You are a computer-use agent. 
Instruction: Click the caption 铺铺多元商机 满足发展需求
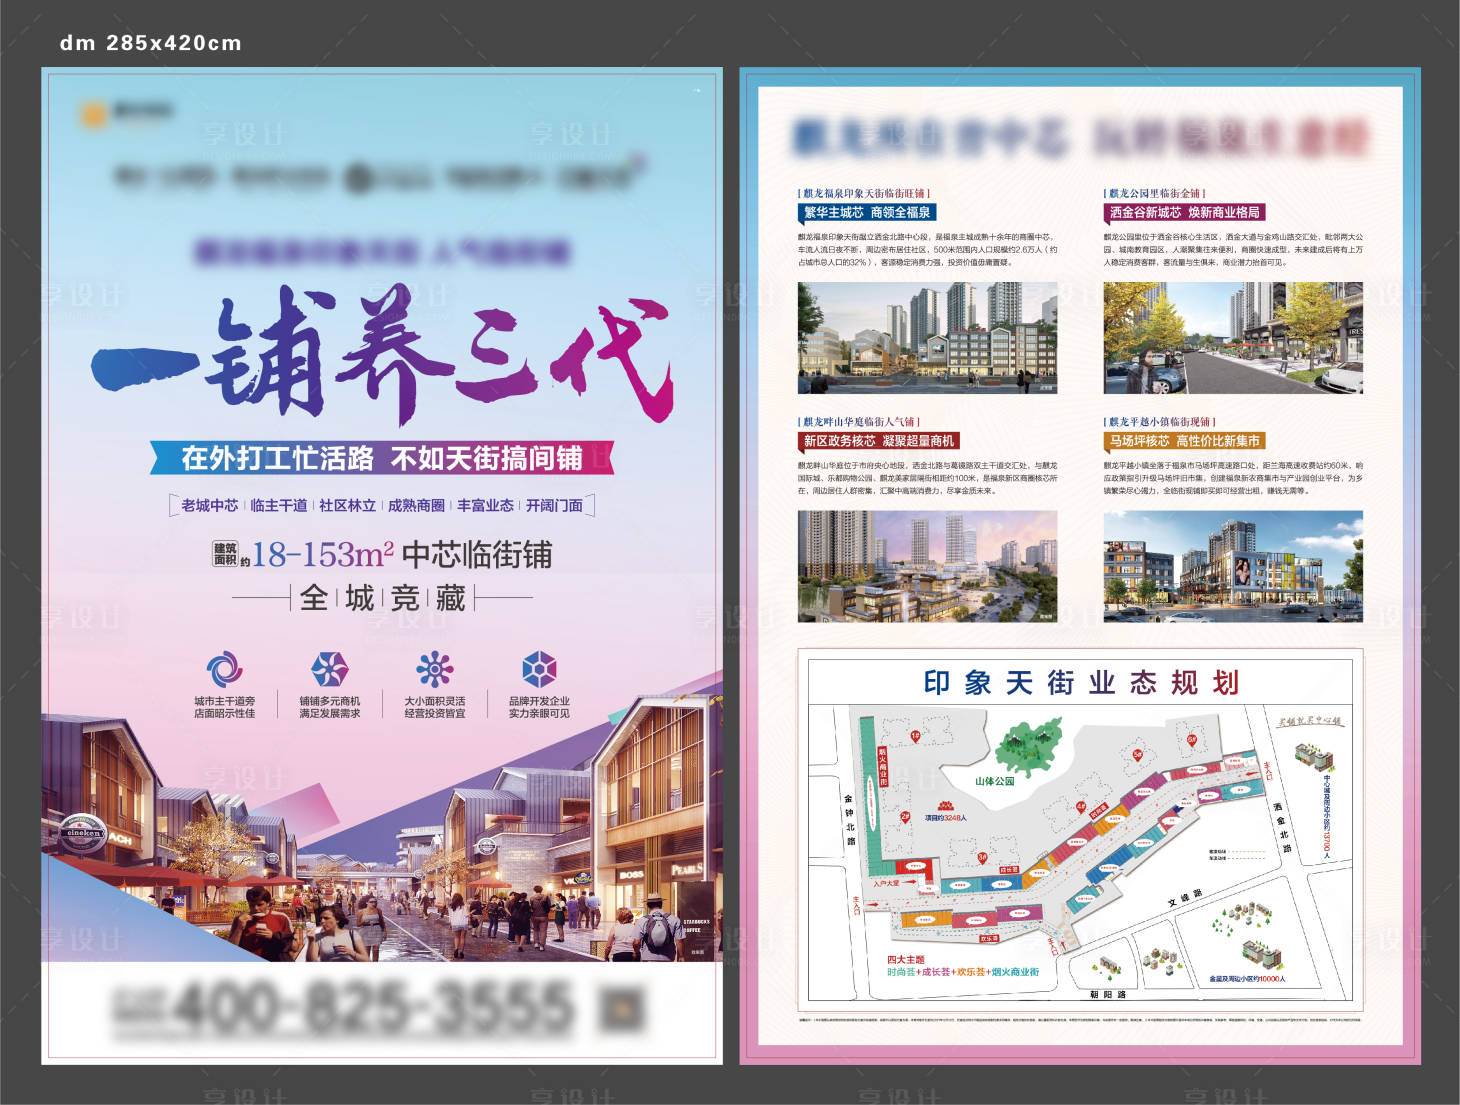[329, 707]
